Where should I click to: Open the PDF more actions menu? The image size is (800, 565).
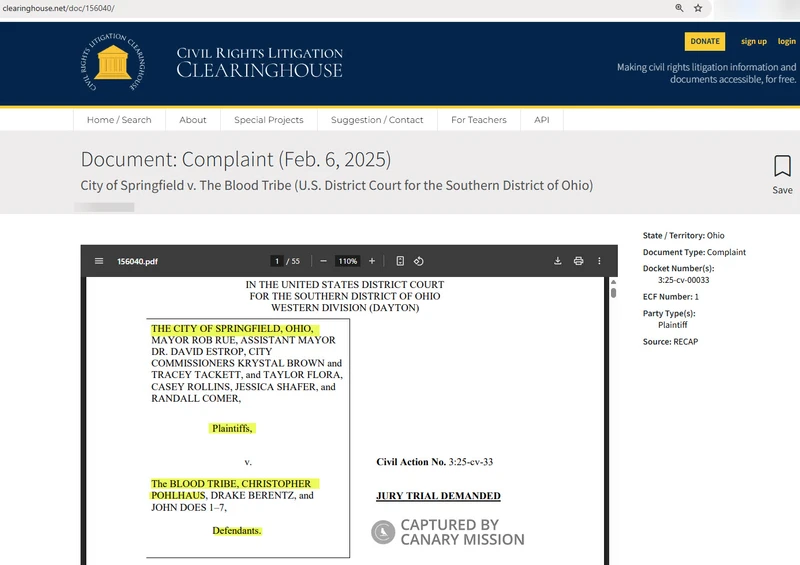[x=599, y=261]
